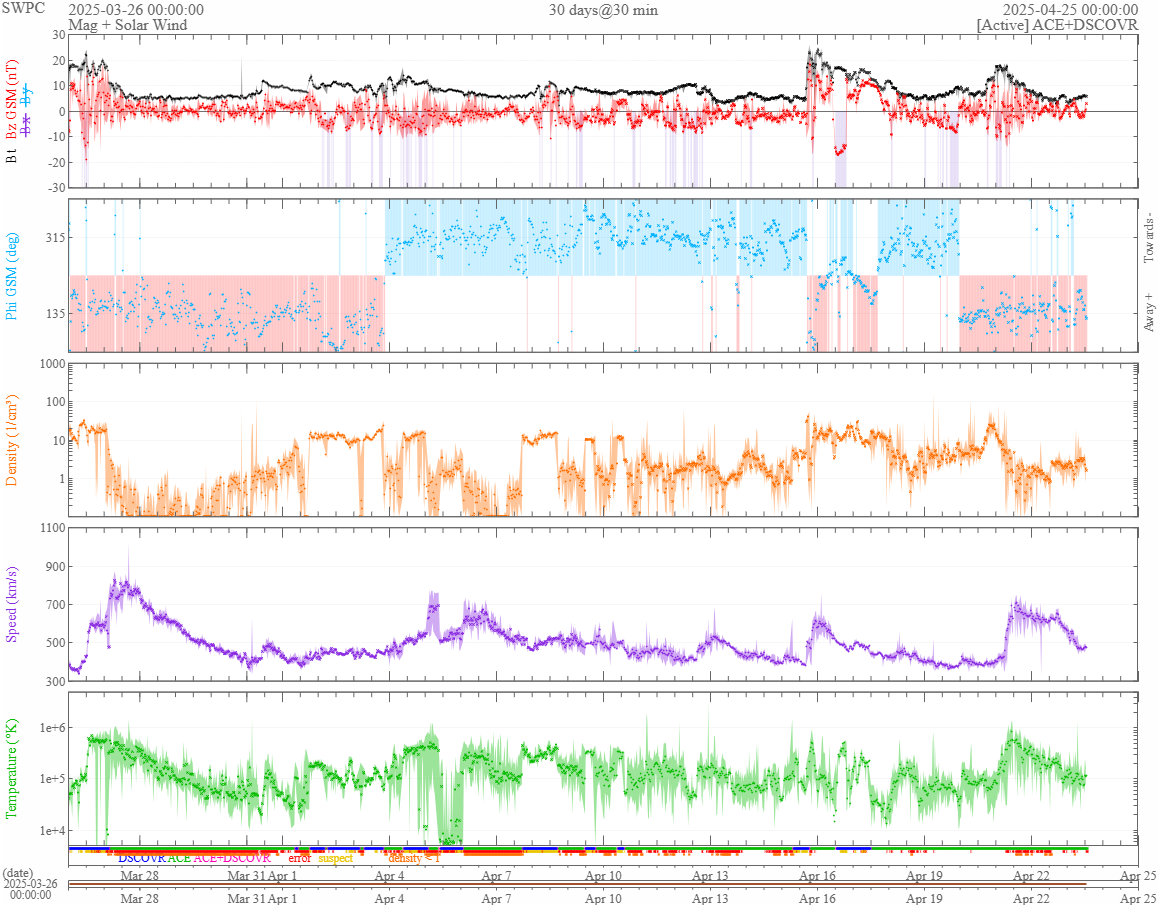Click the Temperature (°K) axis label
This screenshot has width=1158, height=905.
pyautogui.click(x=12, y=768)
